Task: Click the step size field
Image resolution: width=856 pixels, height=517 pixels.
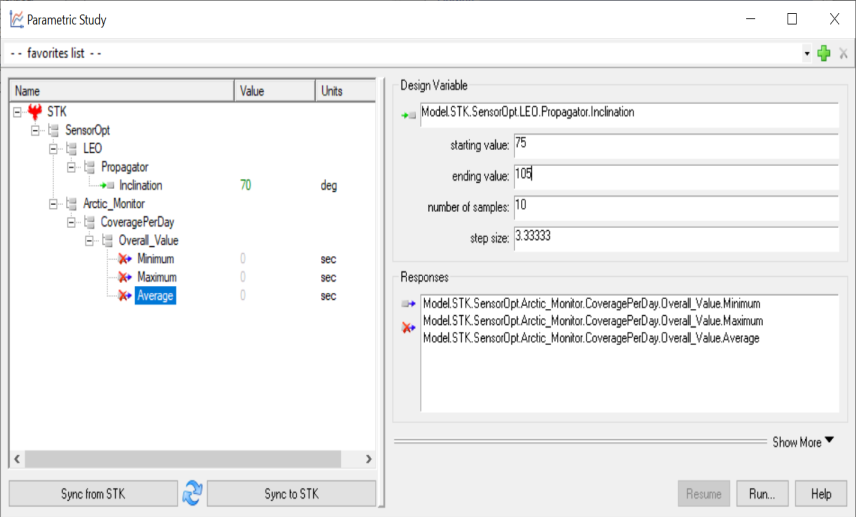Action: coord(676,239)
